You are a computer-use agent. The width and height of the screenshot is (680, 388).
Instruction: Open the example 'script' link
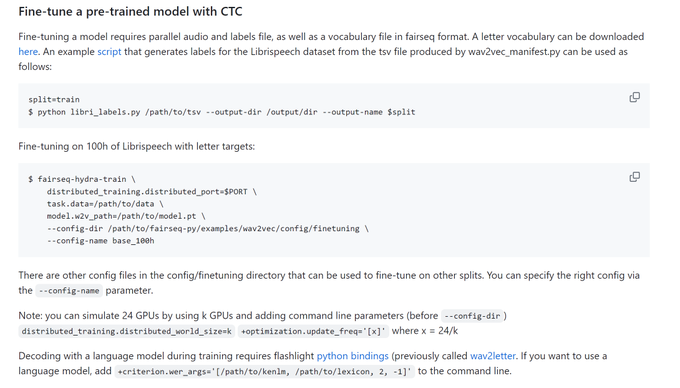[109, 52]
